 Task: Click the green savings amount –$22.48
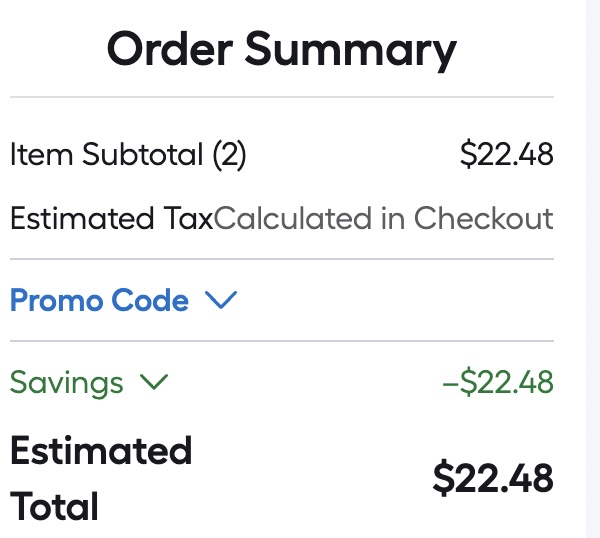tap(497, 382)
